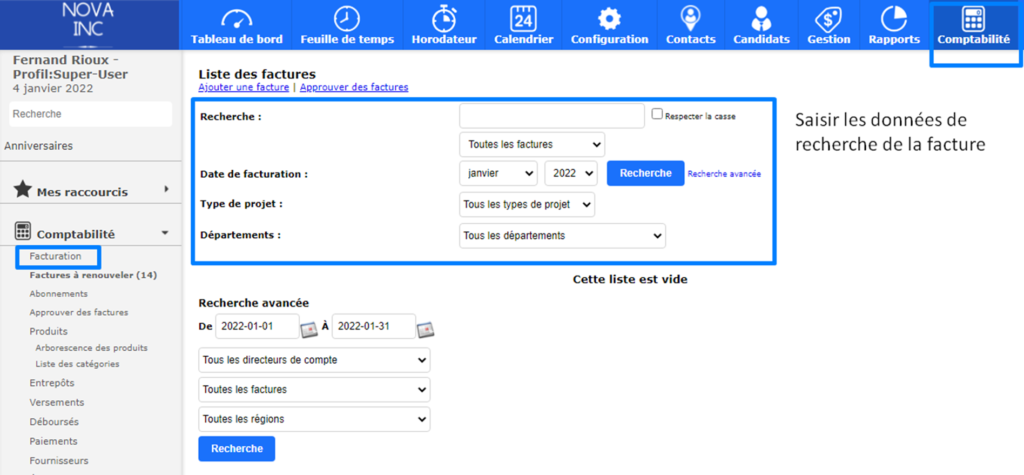Select Facturation in the sidebar
The width and height of the screenshot is (1024, 475).
[56, 256]
